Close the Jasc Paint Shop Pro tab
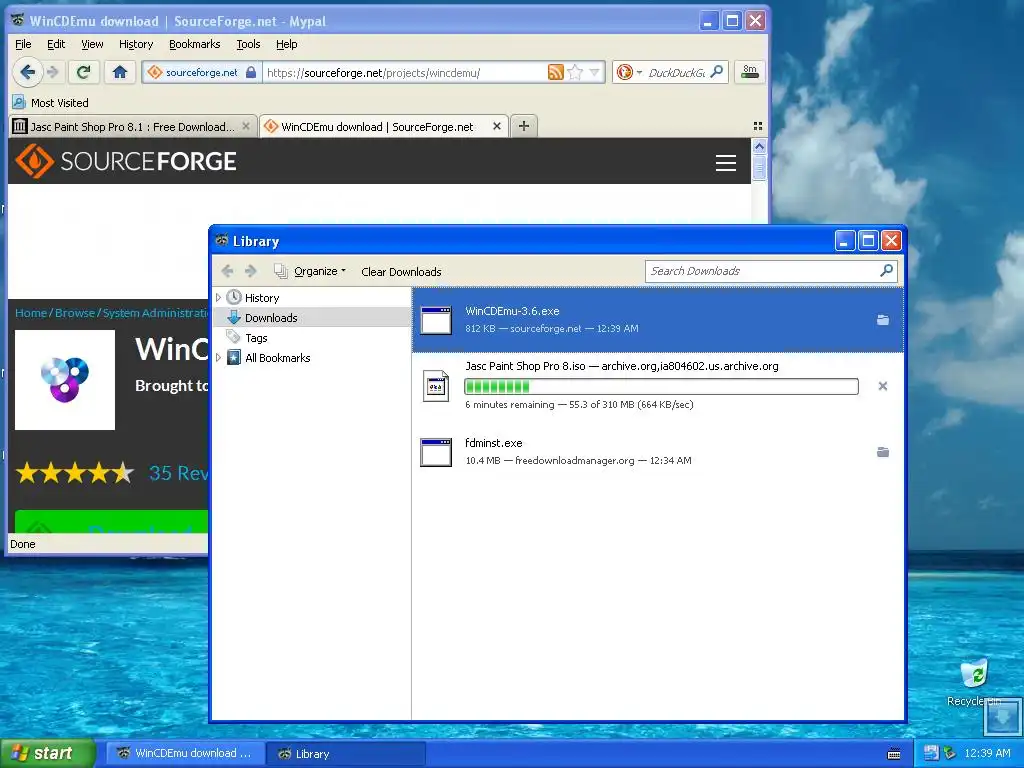The width and height of the screenshot is (1024, 768). click(x=246, y=126)
